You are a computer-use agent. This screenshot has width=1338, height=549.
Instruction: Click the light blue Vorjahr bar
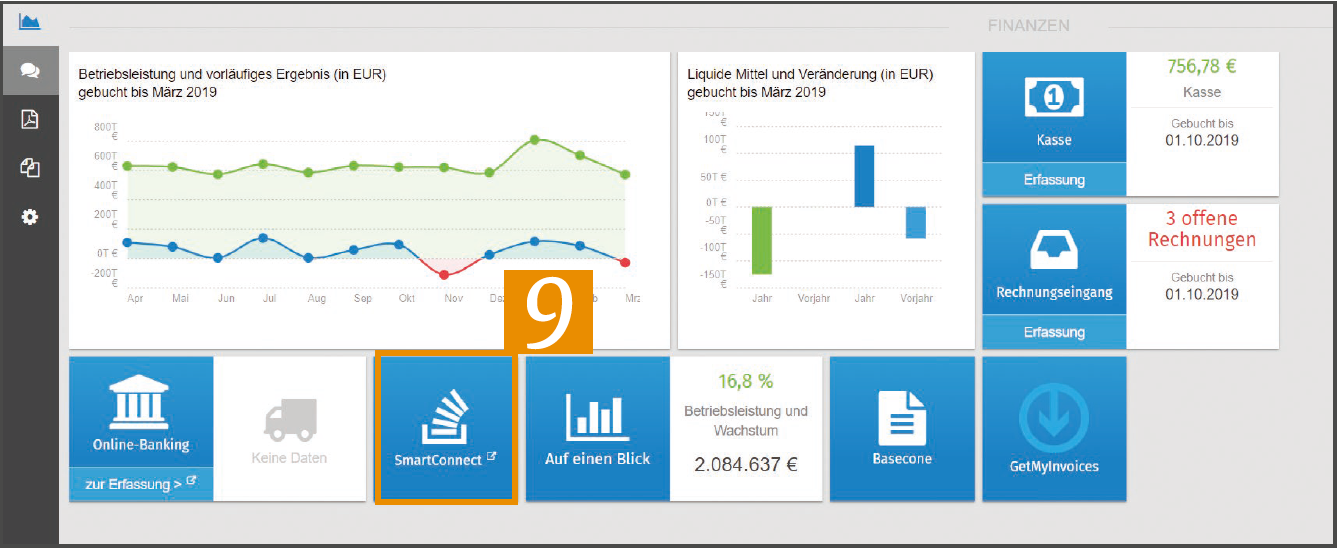coord(916,222)
